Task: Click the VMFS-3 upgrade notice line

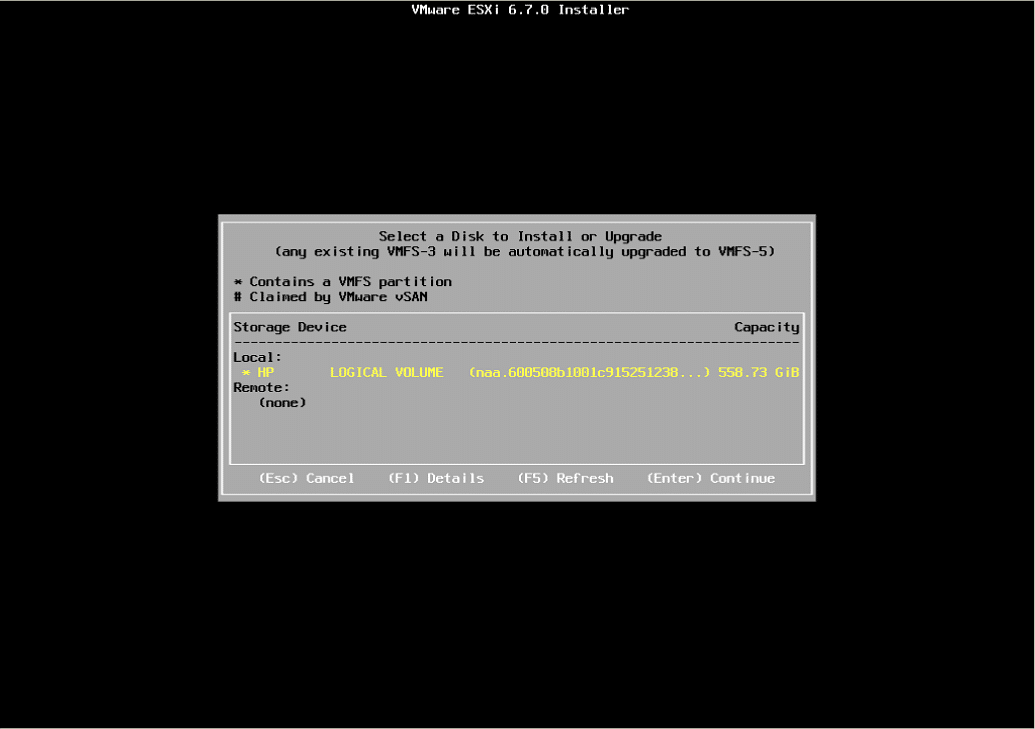Action: [x=525, y=252]
